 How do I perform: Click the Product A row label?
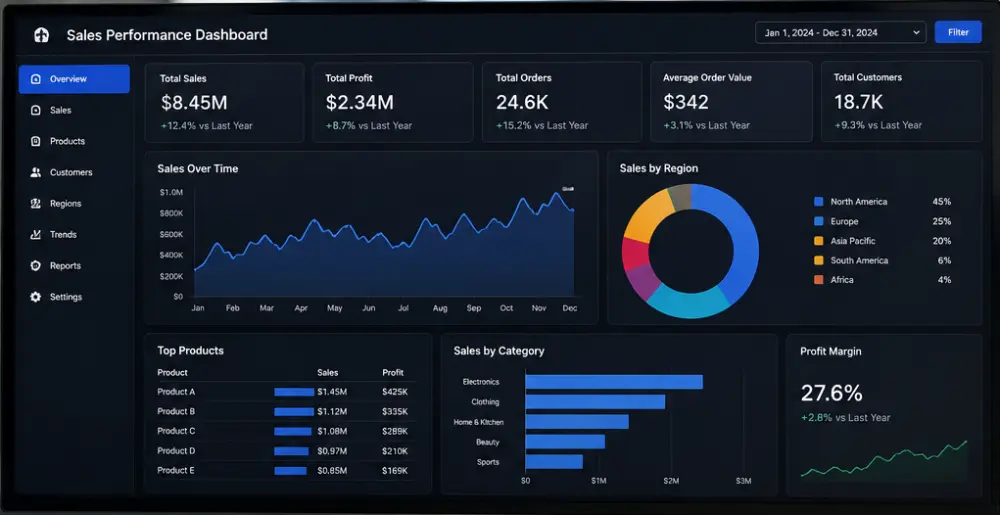click(x=176, y=392)
